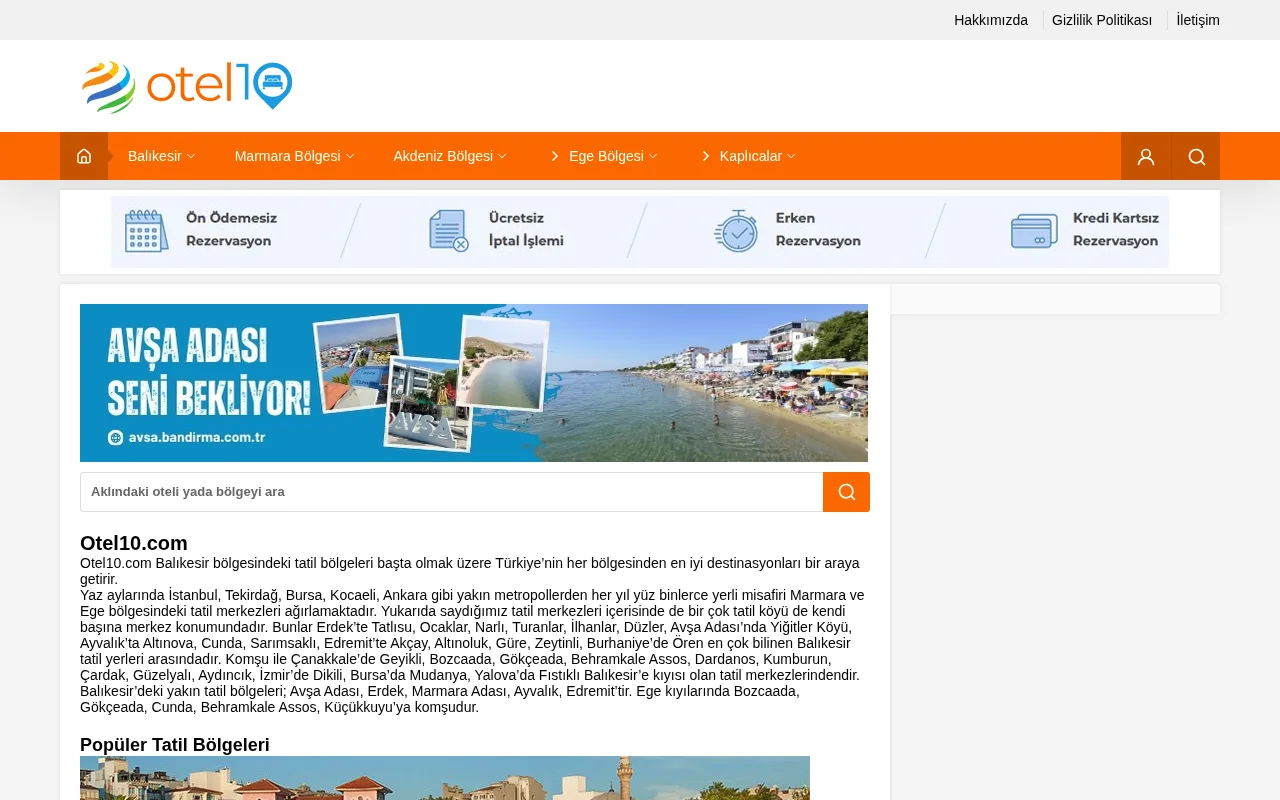Open the Hakkımızda page link
1280x800 pixels.
[991, 19]
